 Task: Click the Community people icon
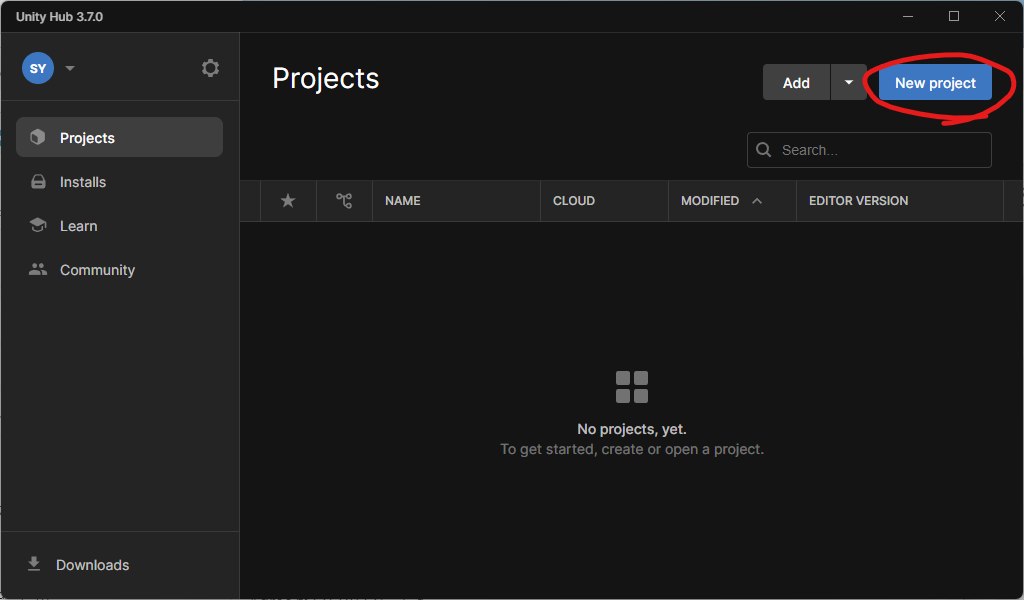click(38, 269)
